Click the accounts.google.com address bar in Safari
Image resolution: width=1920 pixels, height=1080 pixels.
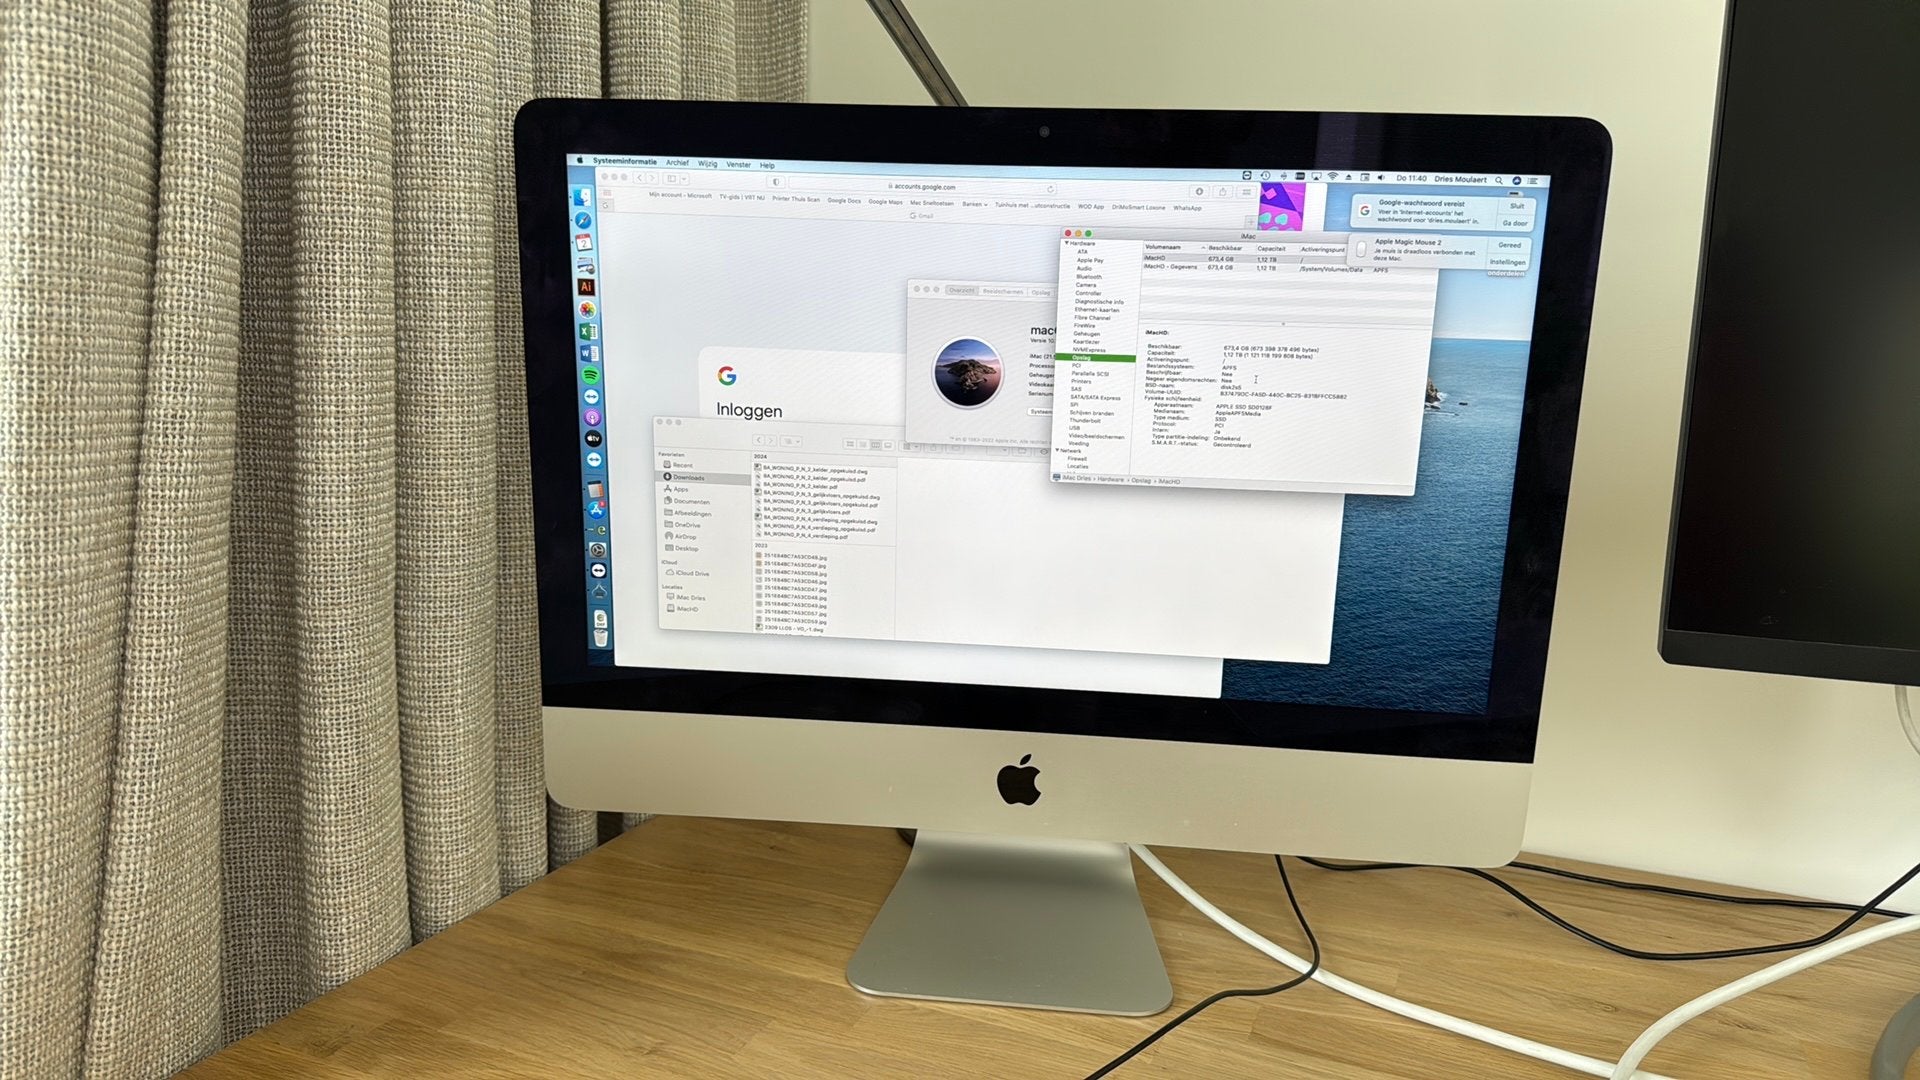(x=920, y=186)
